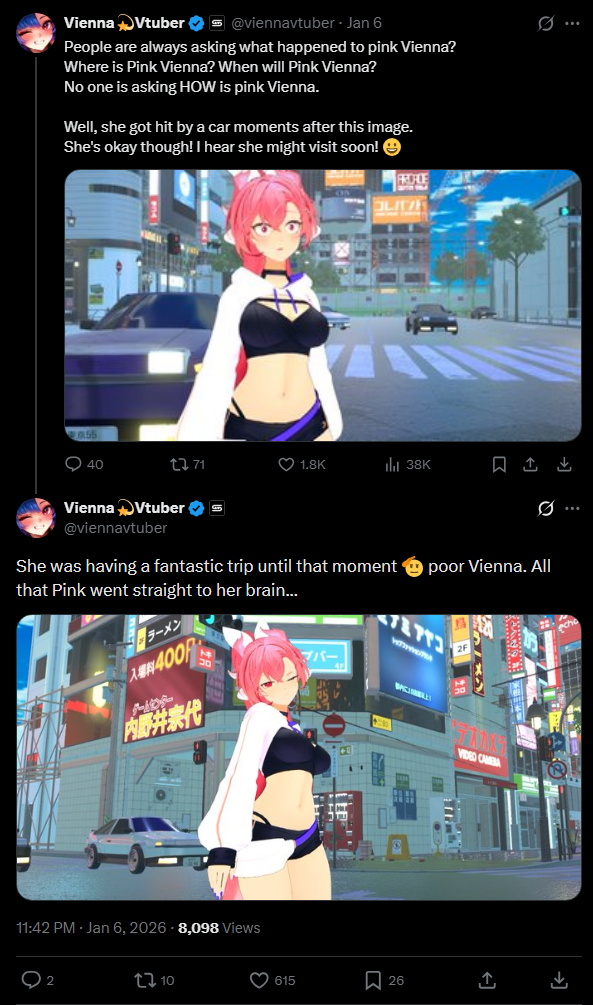The image size is (593, 1005).
Task: Open more options menu on second tweet
Action: tap(572, 508)
